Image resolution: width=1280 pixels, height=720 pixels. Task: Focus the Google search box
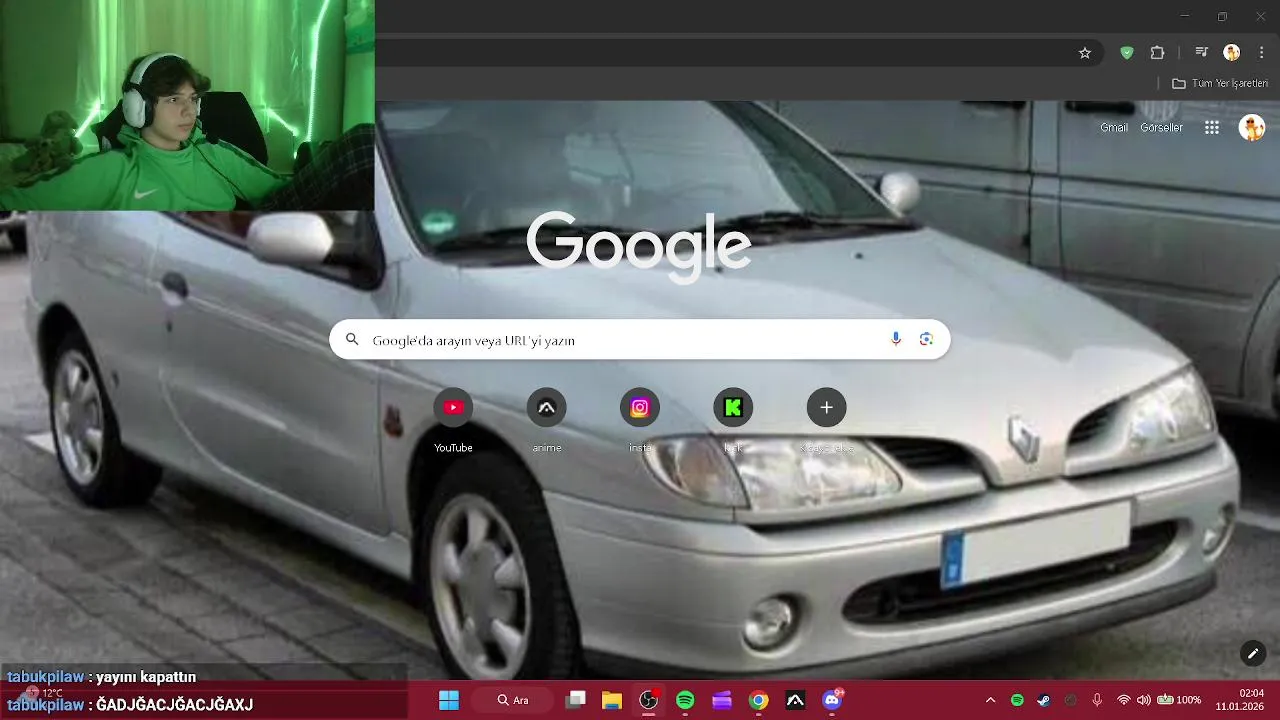[x=640, y=340]
